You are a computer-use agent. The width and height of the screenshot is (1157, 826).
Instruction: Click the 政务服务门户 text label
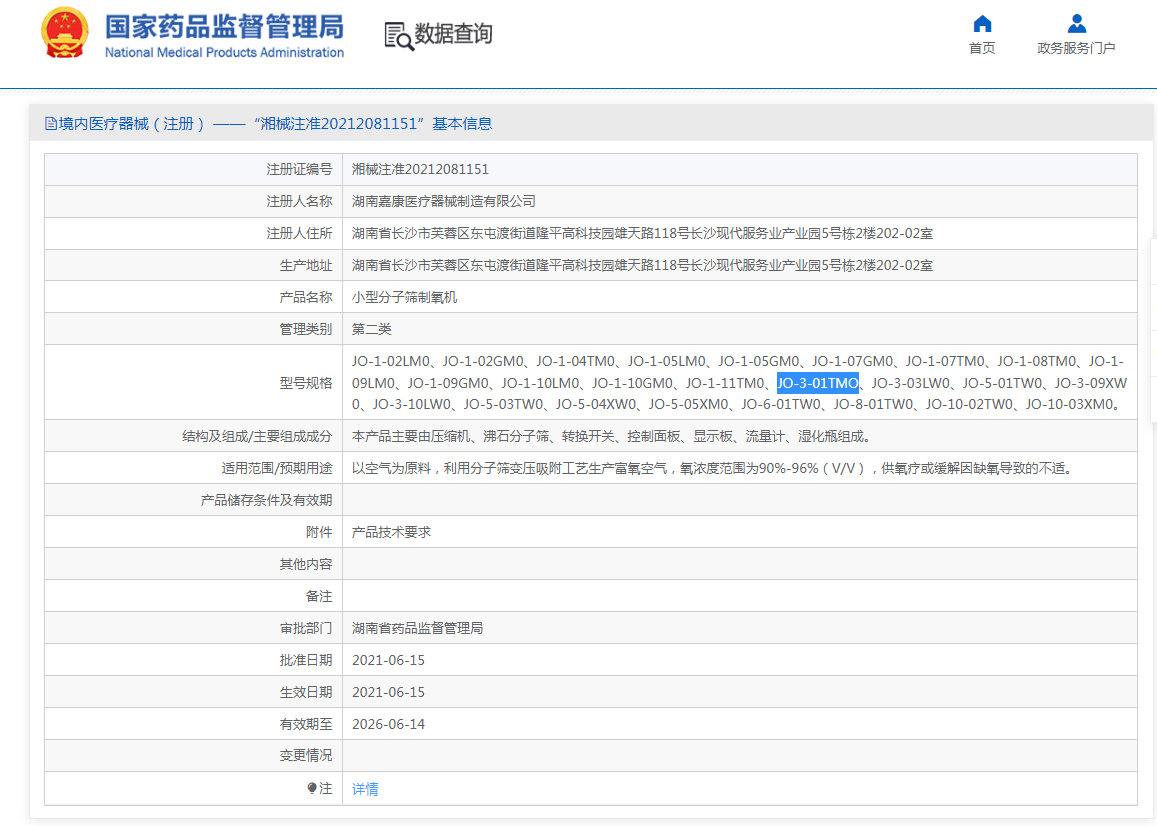click(1077, 48)
